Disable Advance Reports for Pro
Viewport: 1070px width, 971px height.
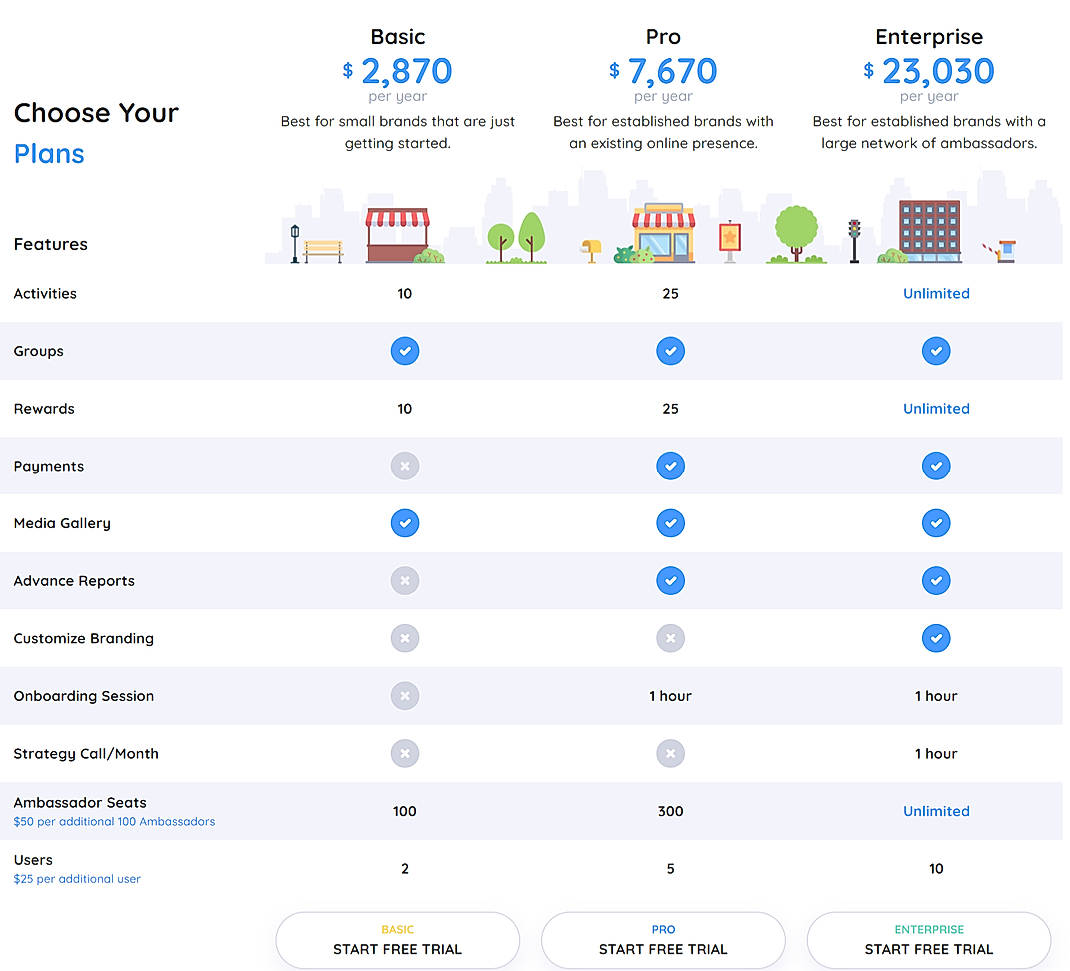tap(671, 580)
